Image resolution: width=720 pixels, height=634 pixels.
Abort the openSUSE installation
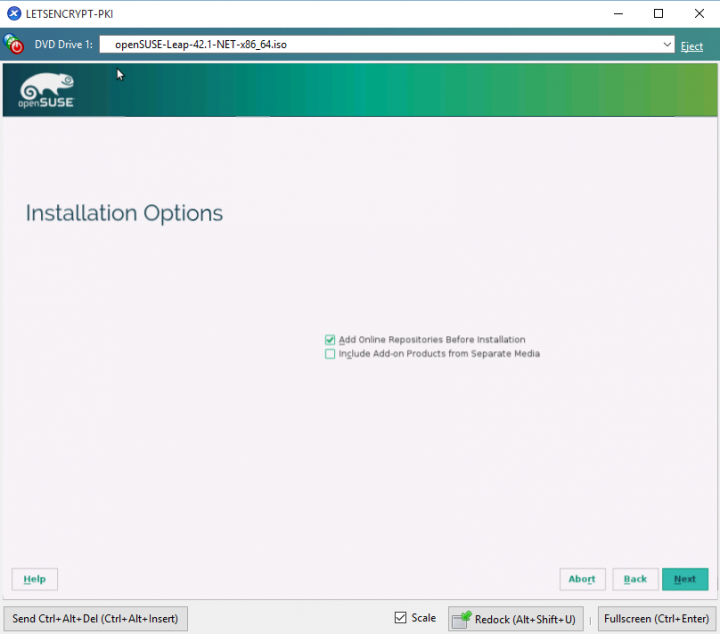click(x=582, y=579)
